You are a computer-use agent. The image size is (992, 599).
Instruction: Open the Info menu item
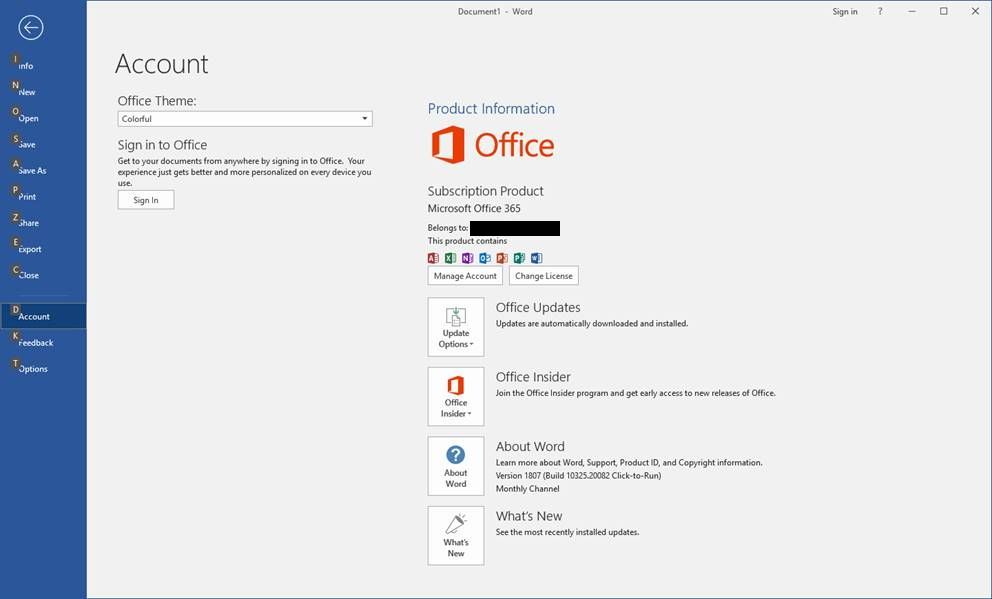tap(43, 65)
